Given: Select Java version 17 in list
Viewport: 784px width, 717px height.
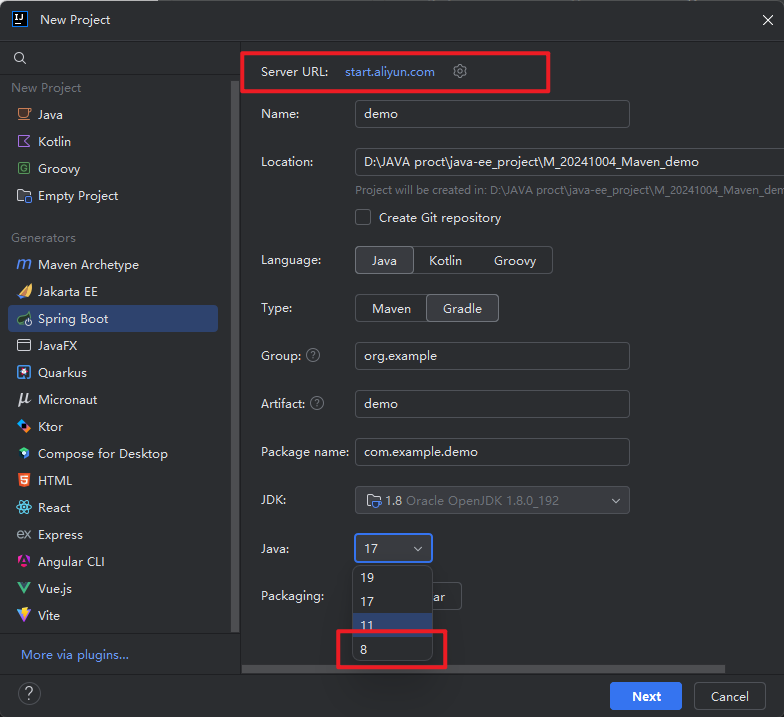Looking at the screenshot, I should pyautogui.click(x=392, y=602).
